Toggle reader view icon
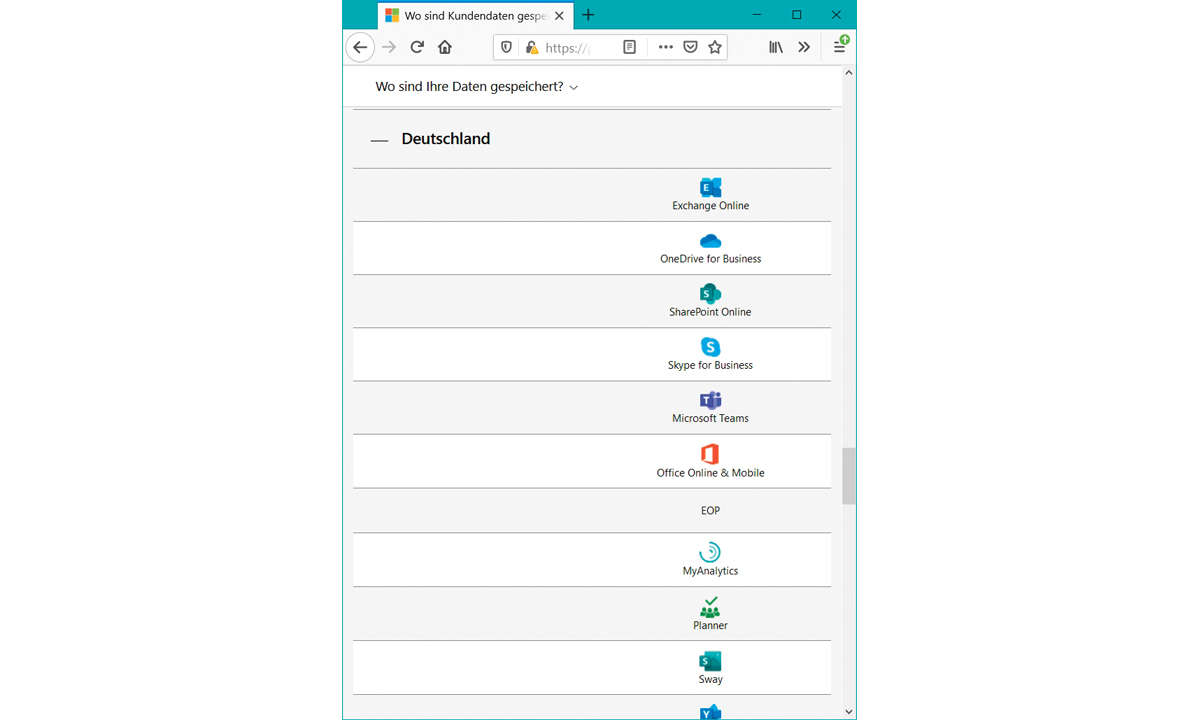The image size is (1200, 720). pos(629,47)
